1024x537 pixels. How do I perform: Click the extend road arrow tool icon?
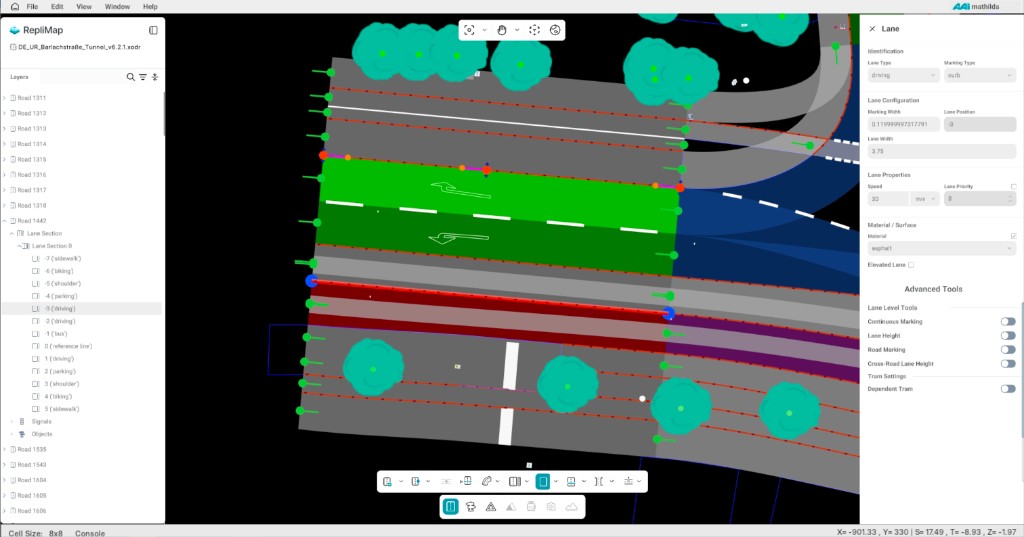click(x=415, y=481)
